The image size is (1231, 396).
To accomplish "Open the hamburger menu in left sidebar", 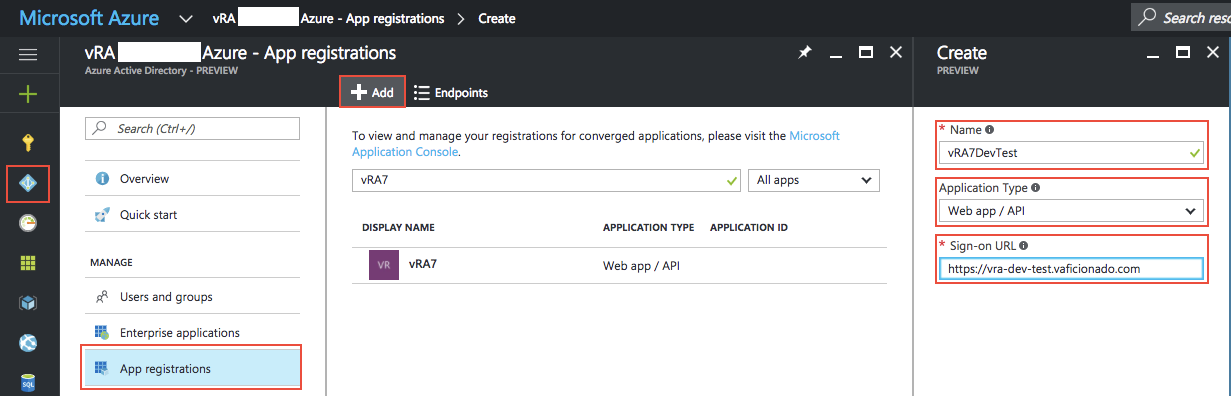I will pyautogui.click(x=28, y=55).
